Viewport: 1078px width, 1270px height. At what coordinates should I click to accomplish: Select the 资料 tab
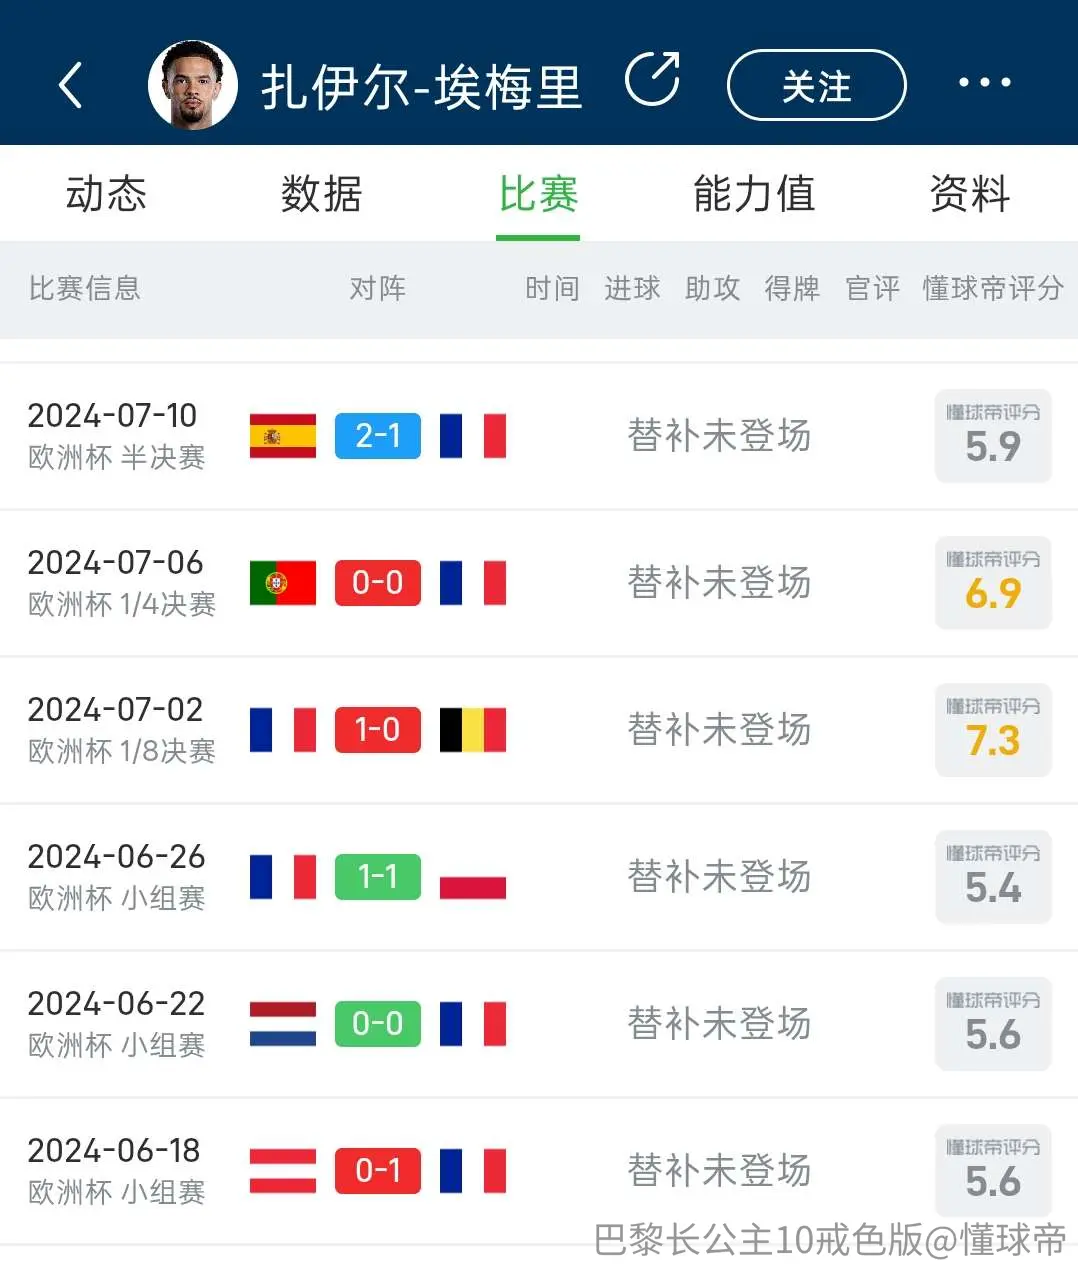pyautogui.click(x=969, y=193)
